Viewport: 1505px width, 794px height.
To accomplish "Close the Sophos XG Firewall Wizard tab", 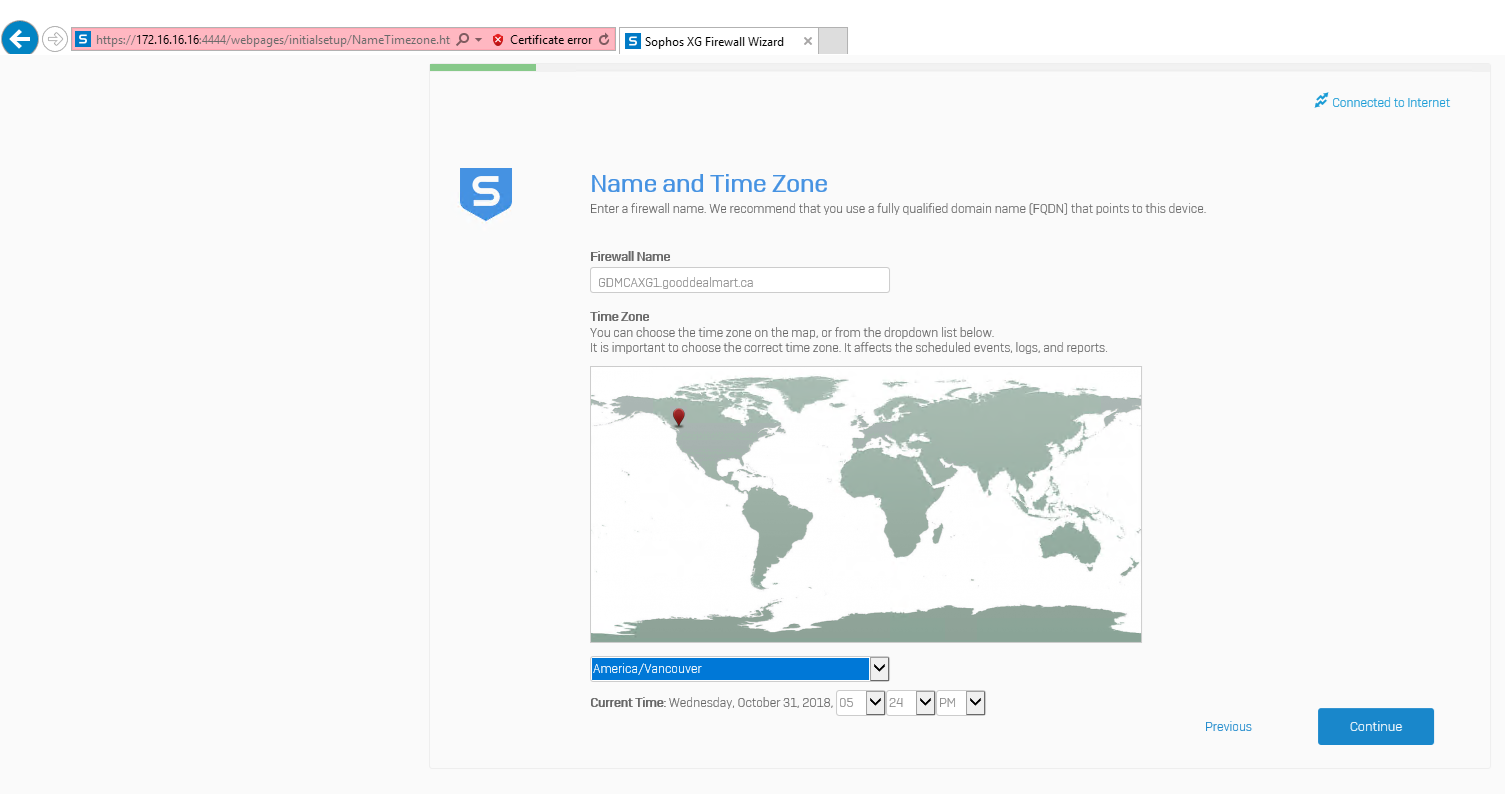I will (x=806, y=41).
